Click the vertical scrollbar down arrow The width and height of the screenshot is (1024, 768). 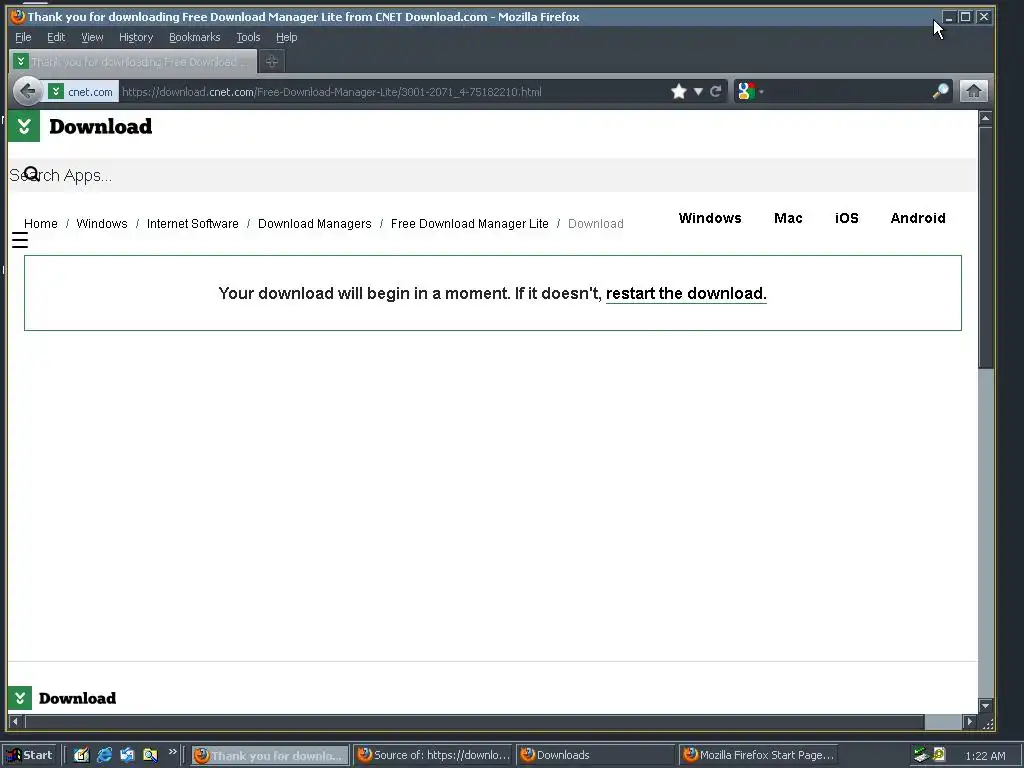coord(985,705)
